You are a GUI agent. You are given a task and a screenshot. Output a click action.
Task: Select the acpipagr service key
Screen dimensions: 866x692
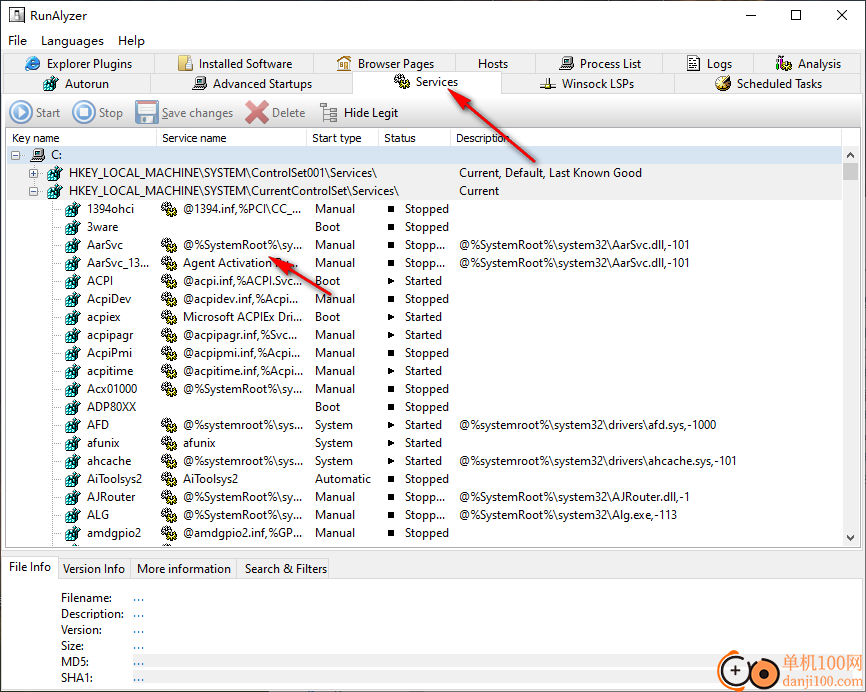pos(110,335)
